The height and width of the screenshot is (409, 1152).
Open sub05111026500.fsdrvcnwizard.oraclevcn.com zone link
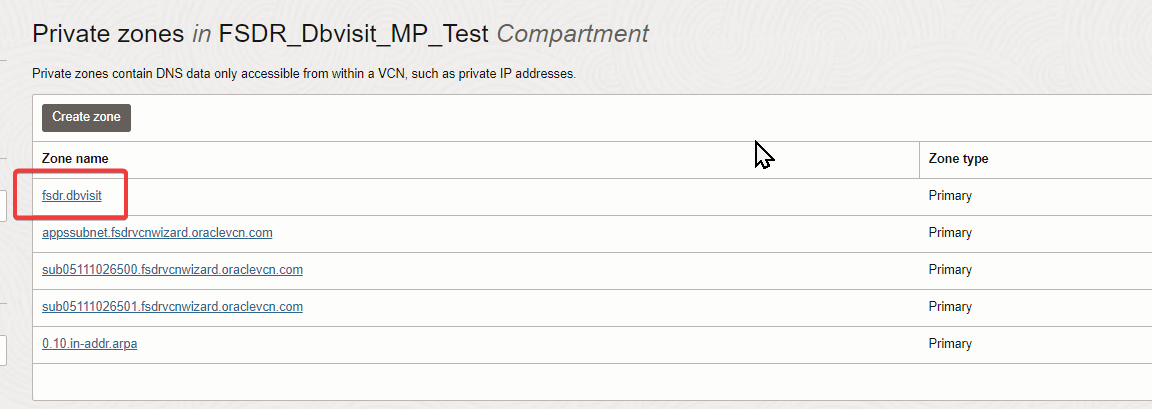[173, 269]
